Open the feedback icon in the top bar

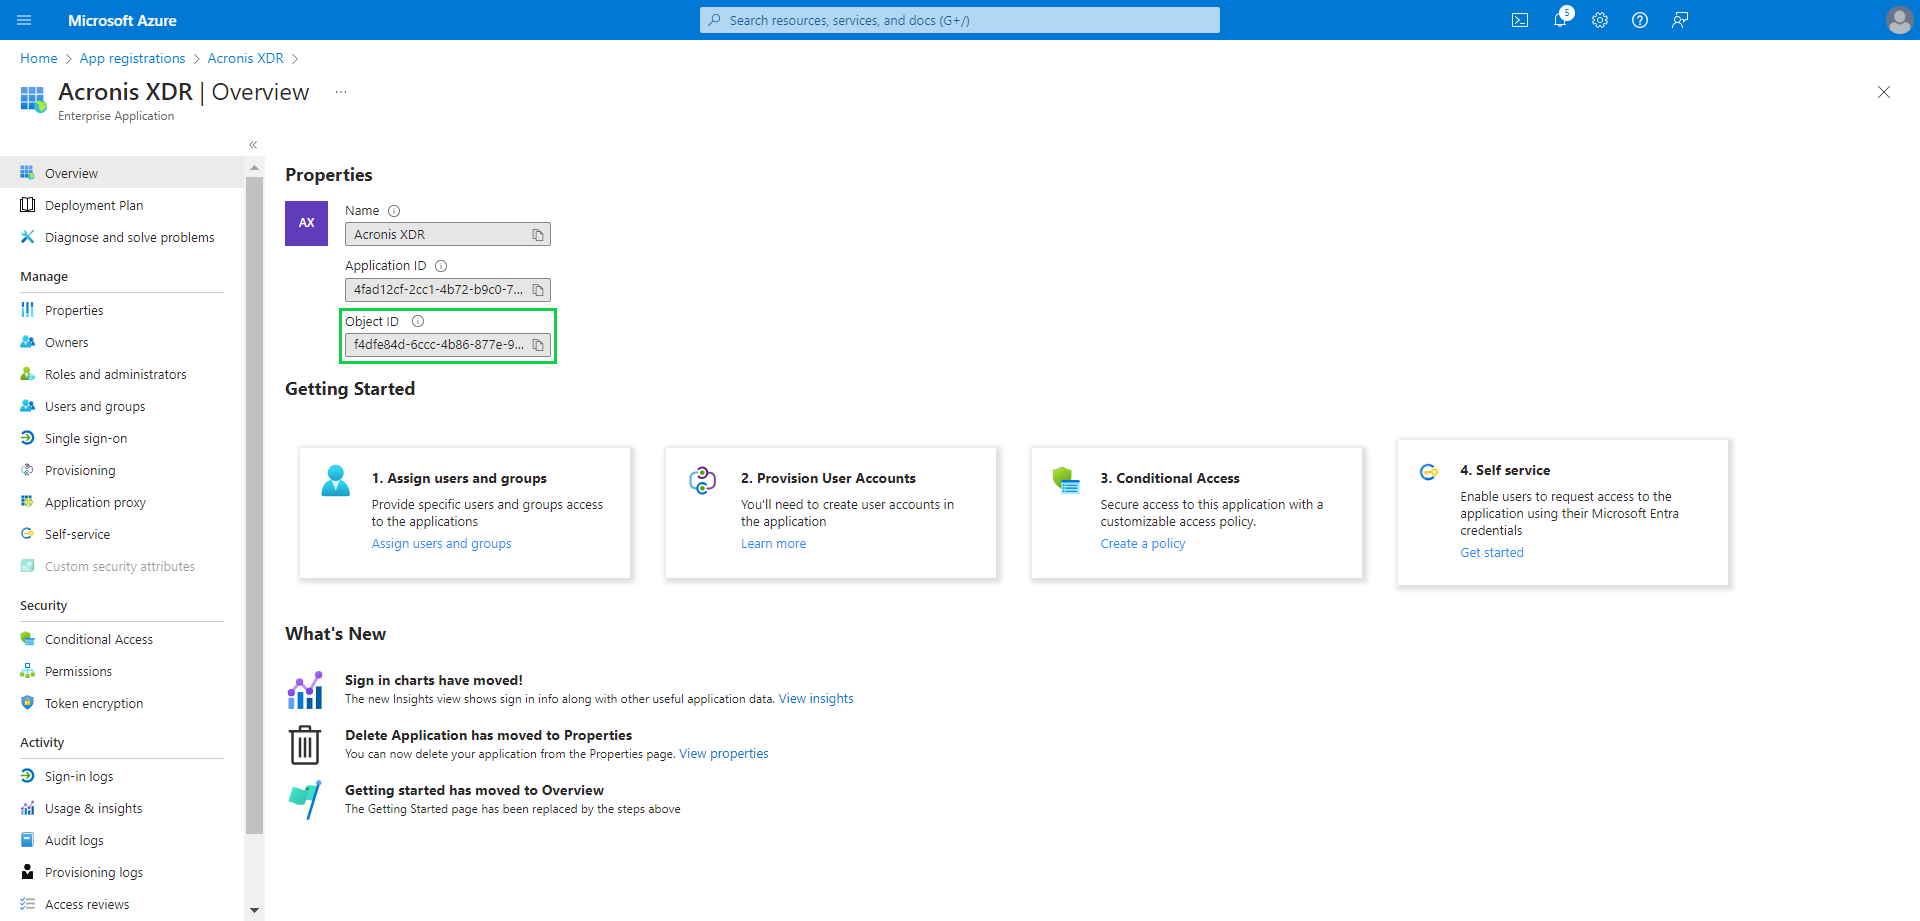[1680, 20]
